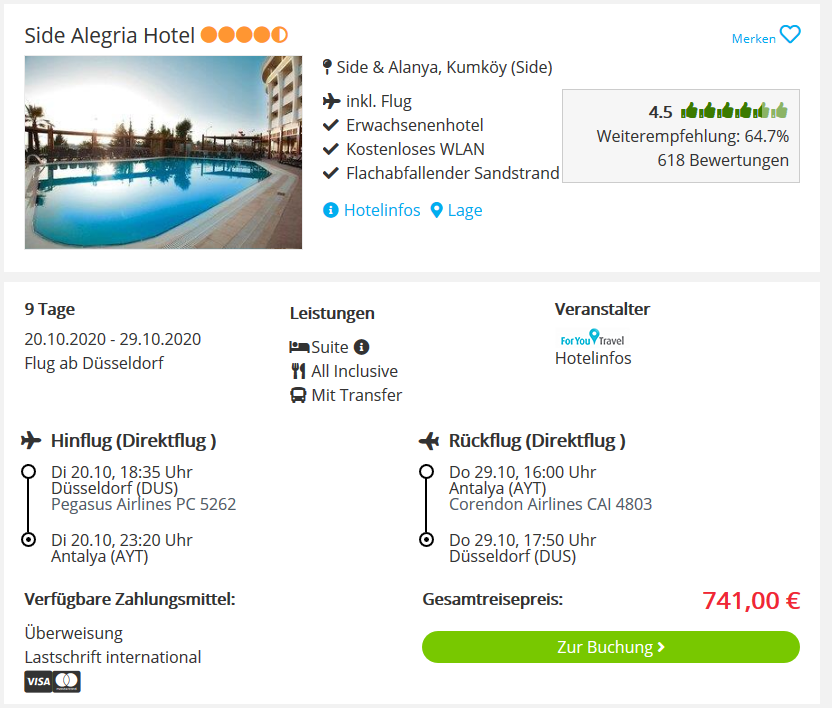Screen dimensions: 832x708
Task: Click the Hotelinfos info icon
Action: [x=331, y=210]
